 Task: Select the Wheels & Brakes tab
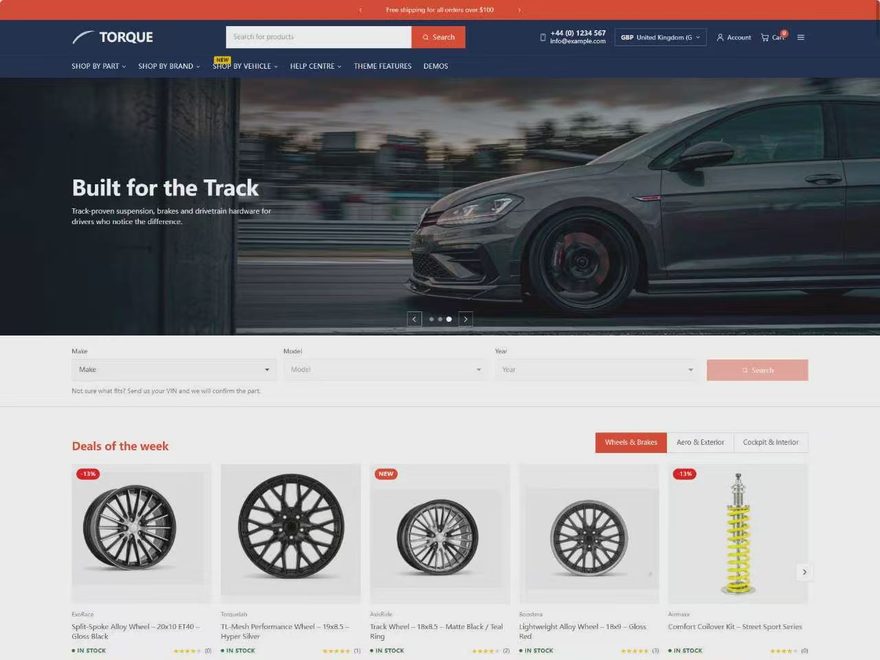point(631,442)
